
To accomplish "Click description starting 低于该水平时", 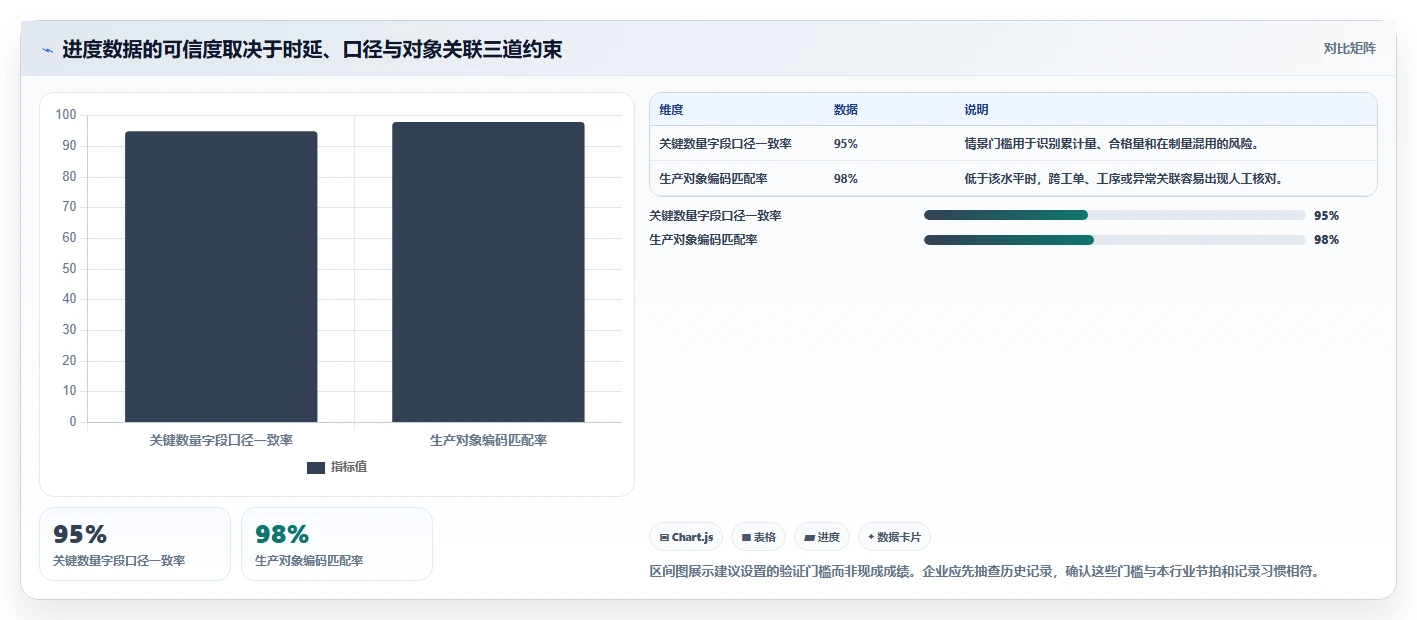I will pyautogui.click(x=1123, y=179).
